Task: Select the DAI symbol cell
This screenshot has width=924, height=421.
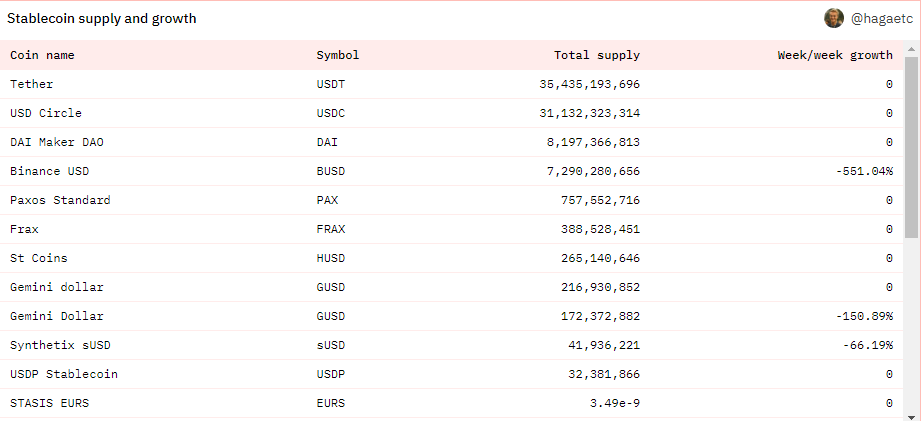Action: click(x=327, y=142)
